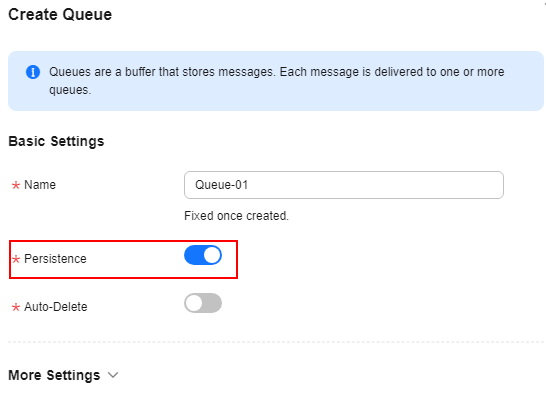This screenshot has width=546, height=406.
Task: Click the blue info icon in the banner
Action: click(x=33, y=72)
